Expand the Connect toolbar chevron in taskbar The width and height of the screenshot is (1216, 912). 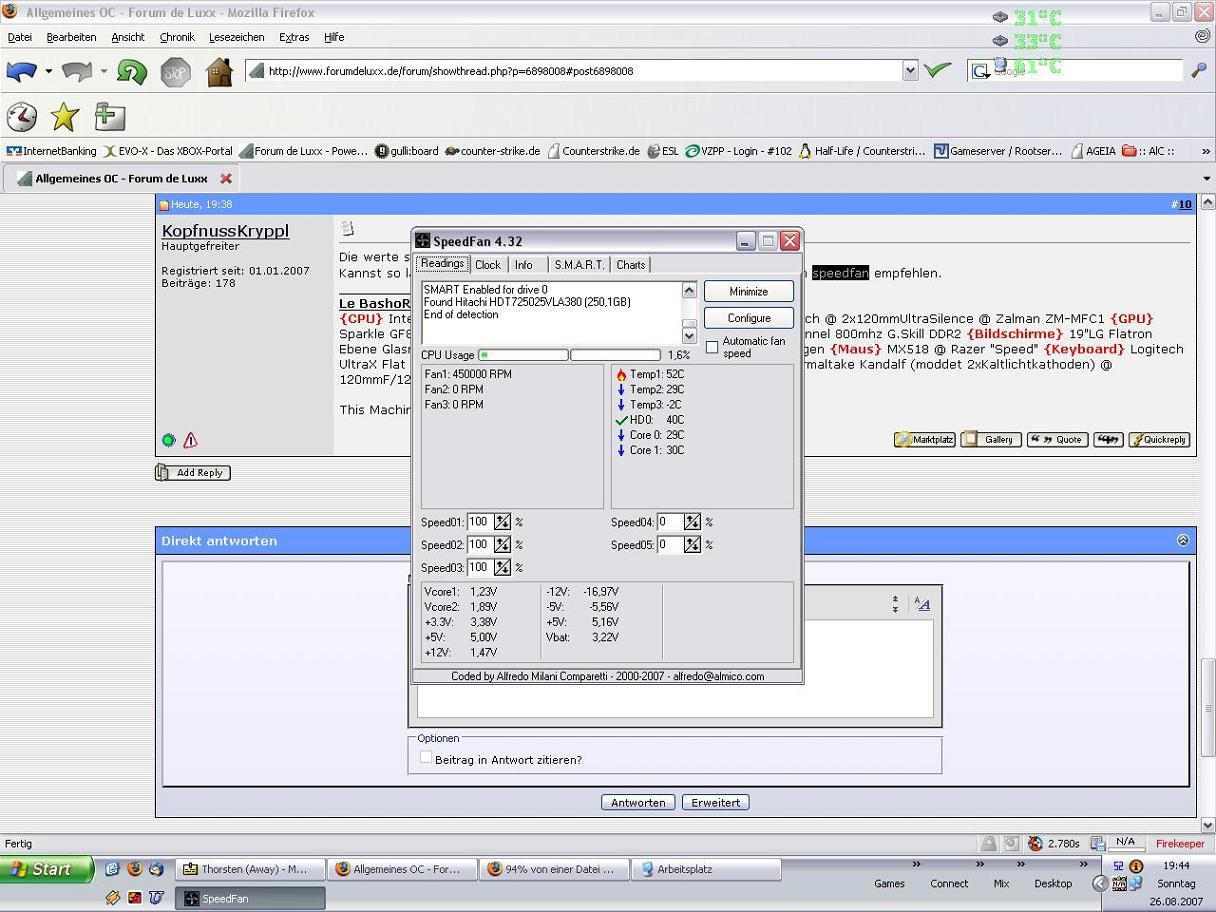click(981, 865)
